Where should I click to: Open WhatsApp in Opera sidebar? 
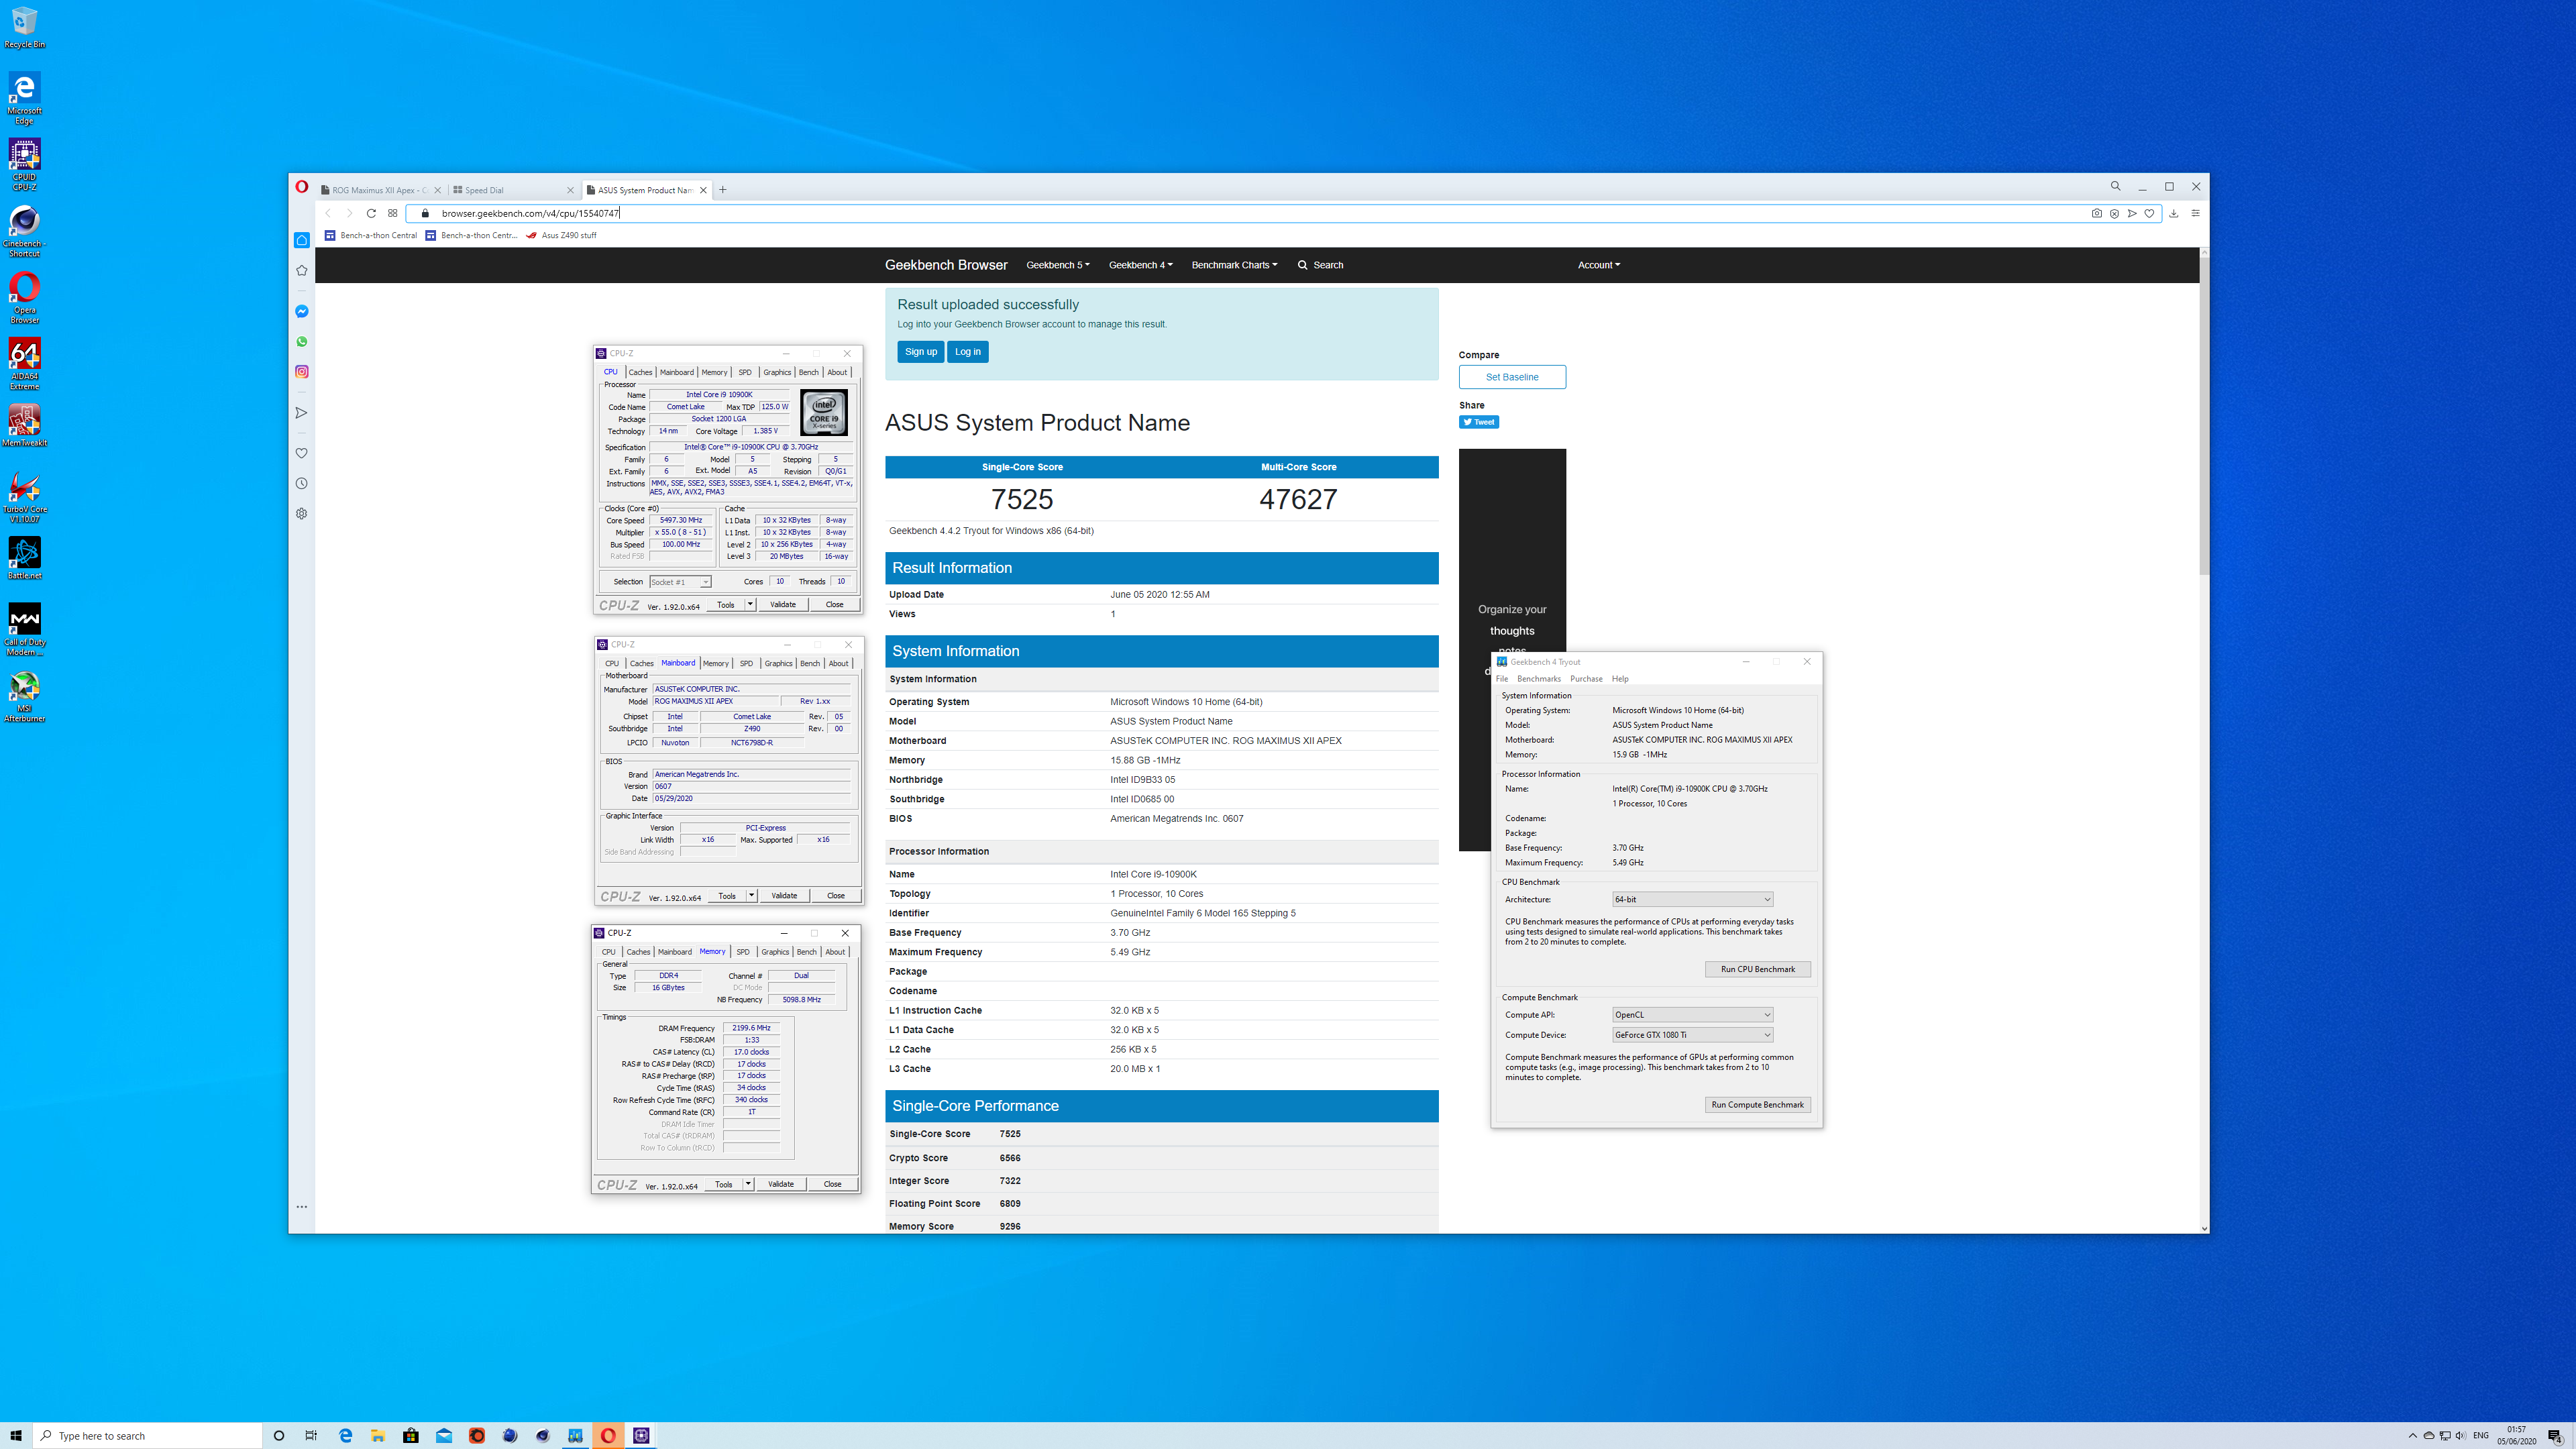click(x=302, y=341)
